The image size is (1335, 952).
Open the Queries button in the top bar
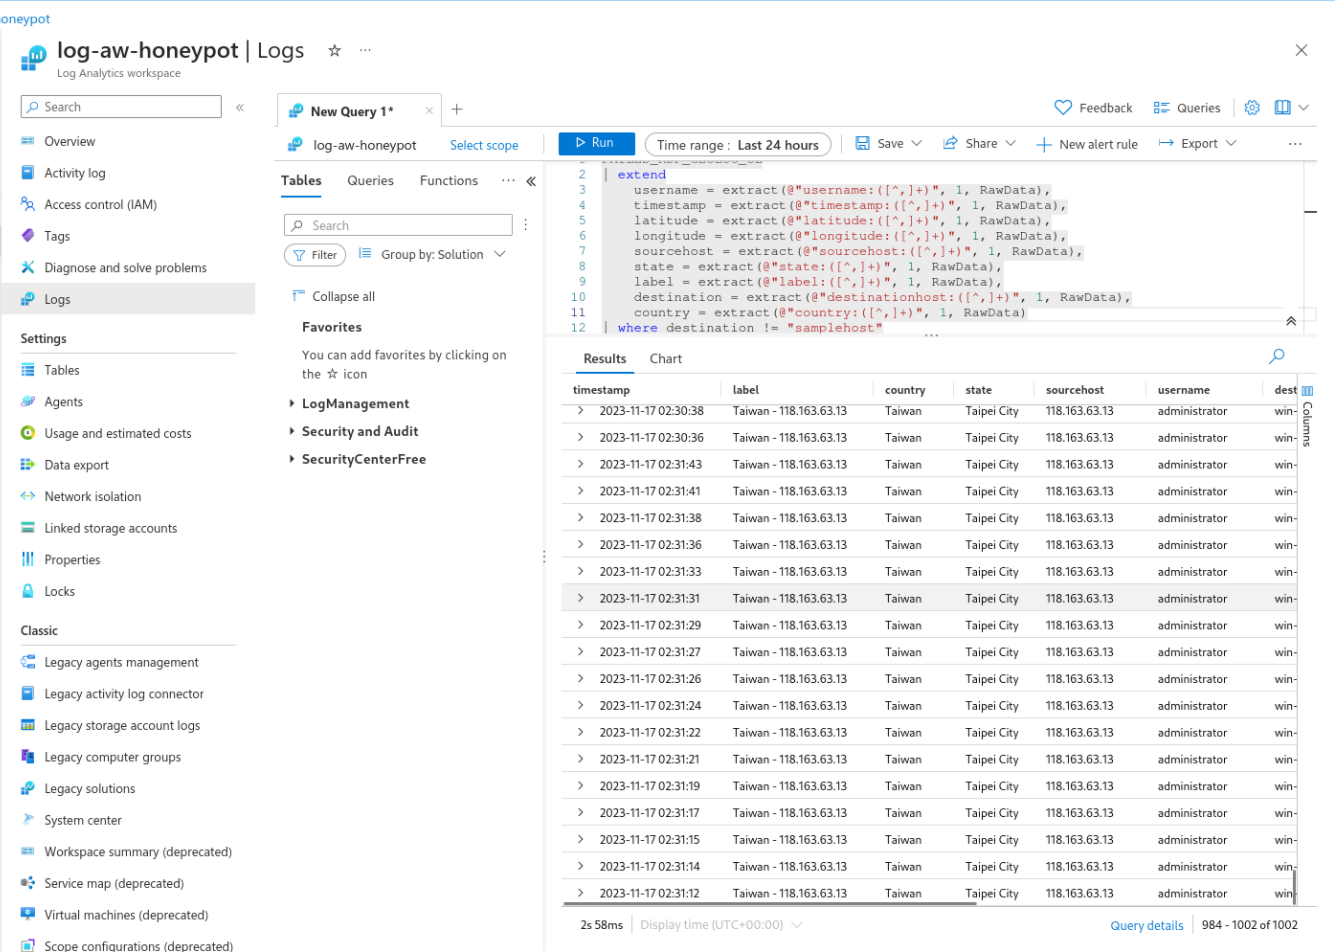tap(1187, 108)
